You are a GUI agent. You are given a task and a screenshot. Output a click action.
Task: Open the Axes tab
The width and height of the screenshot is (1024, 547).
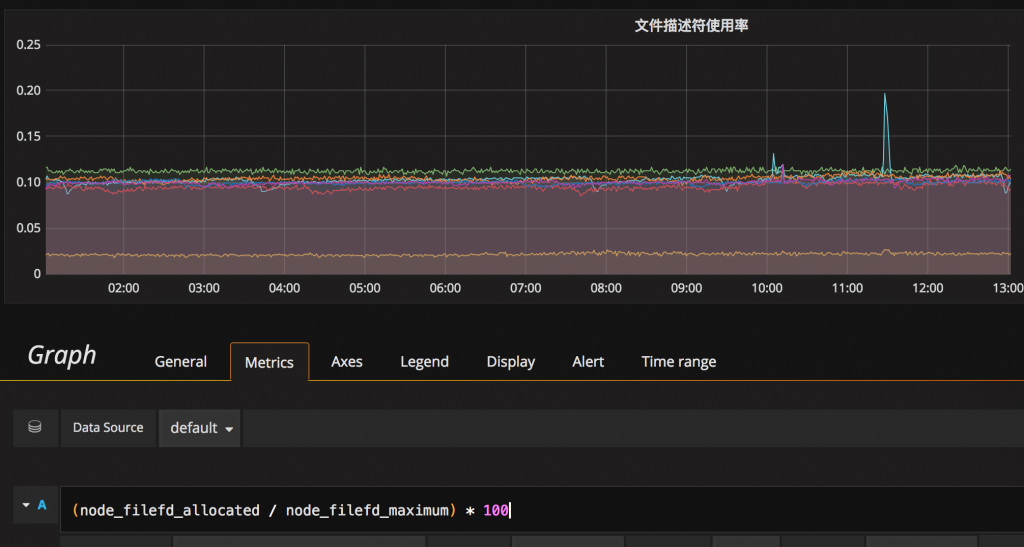(347, 362)
